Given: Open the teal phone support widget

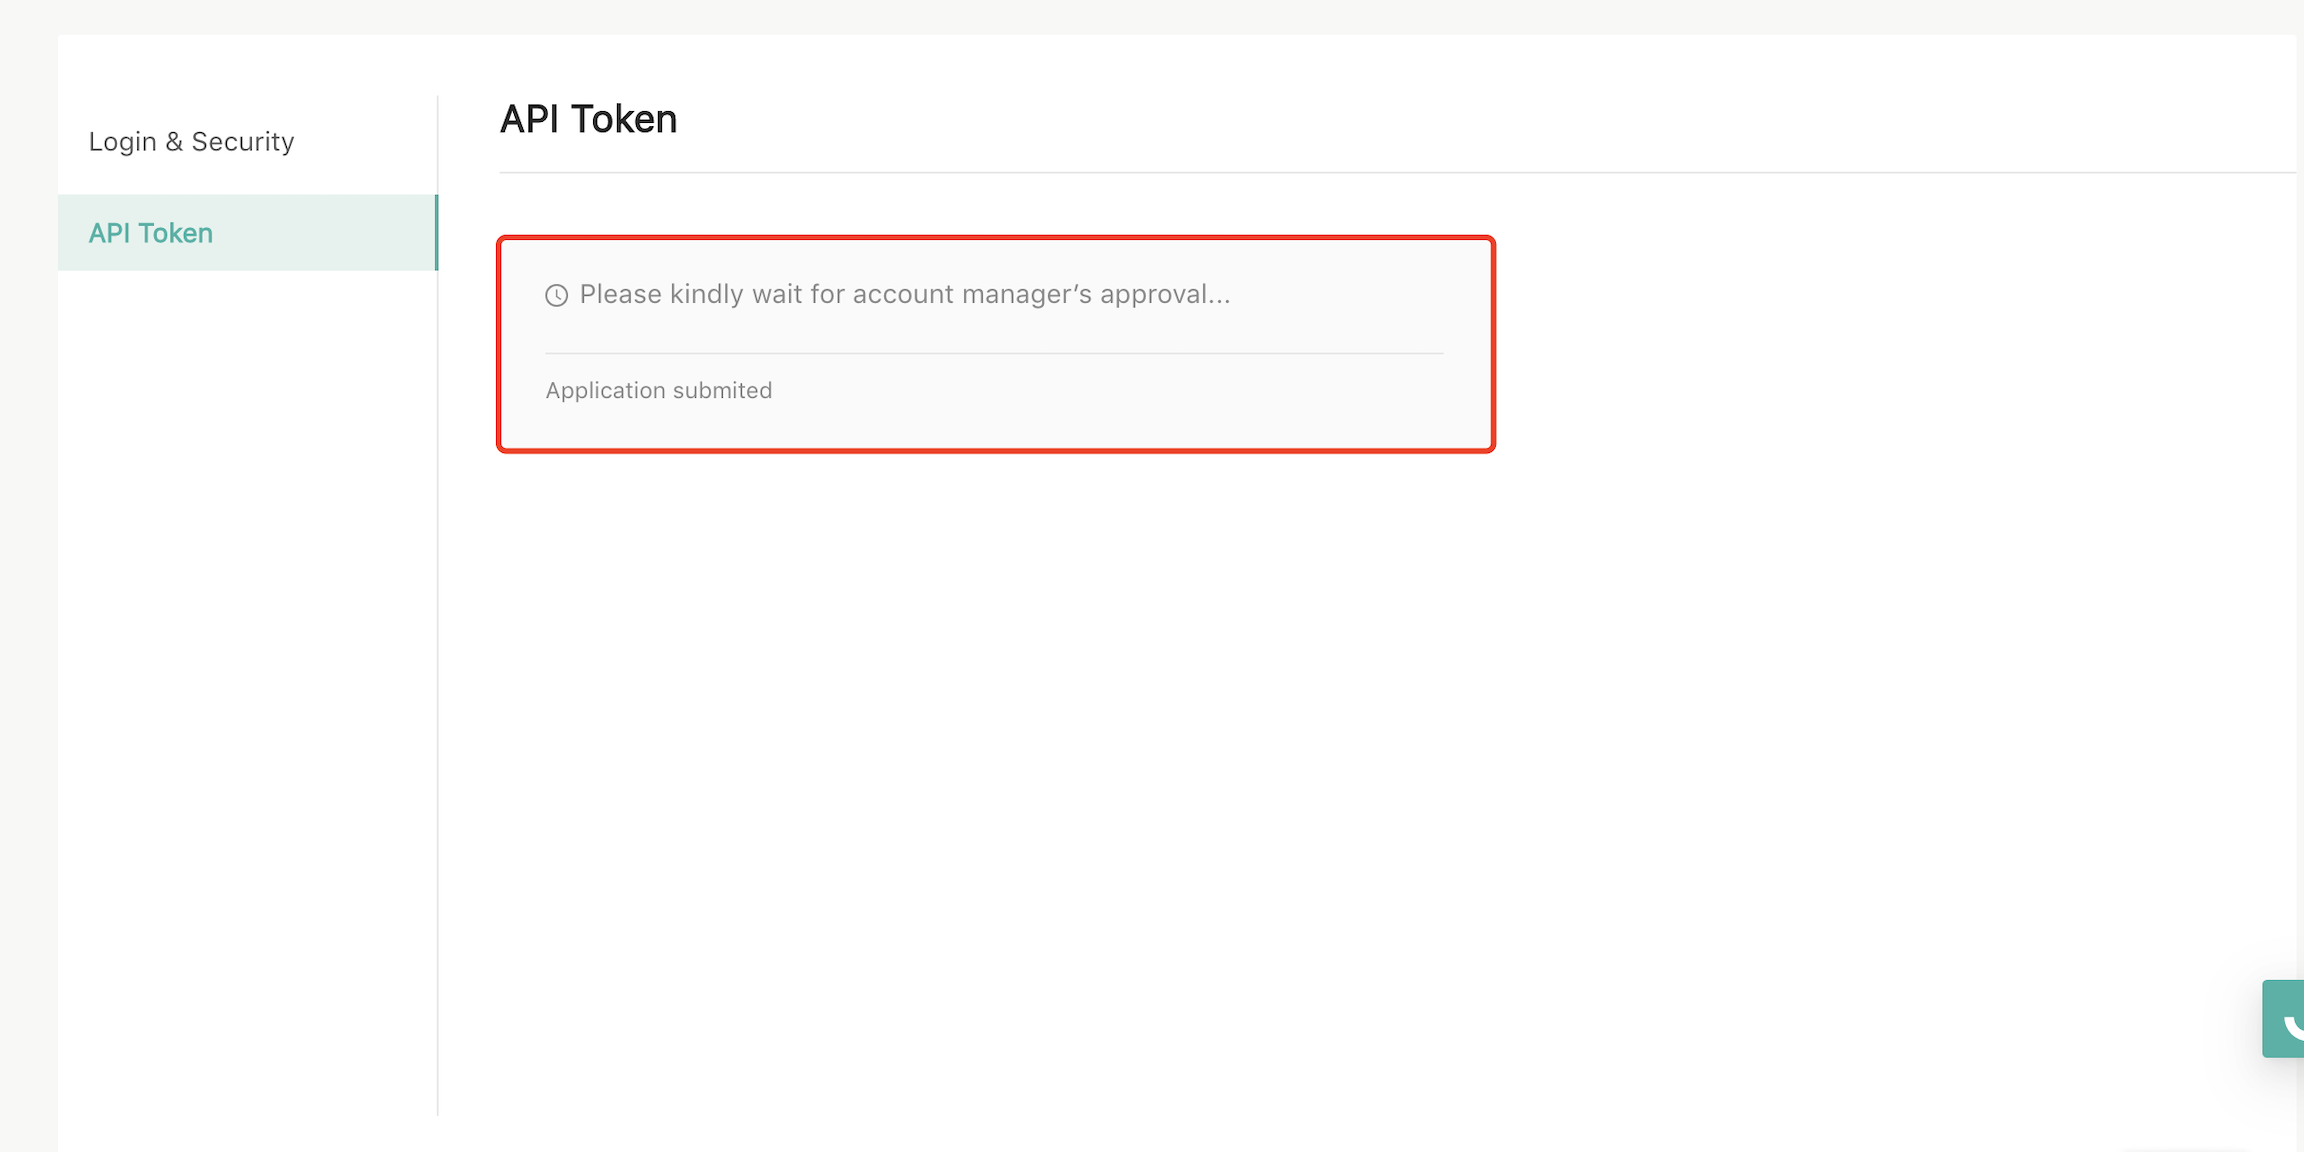Looking at the screenshot, I should (x=2285, y=1019).
